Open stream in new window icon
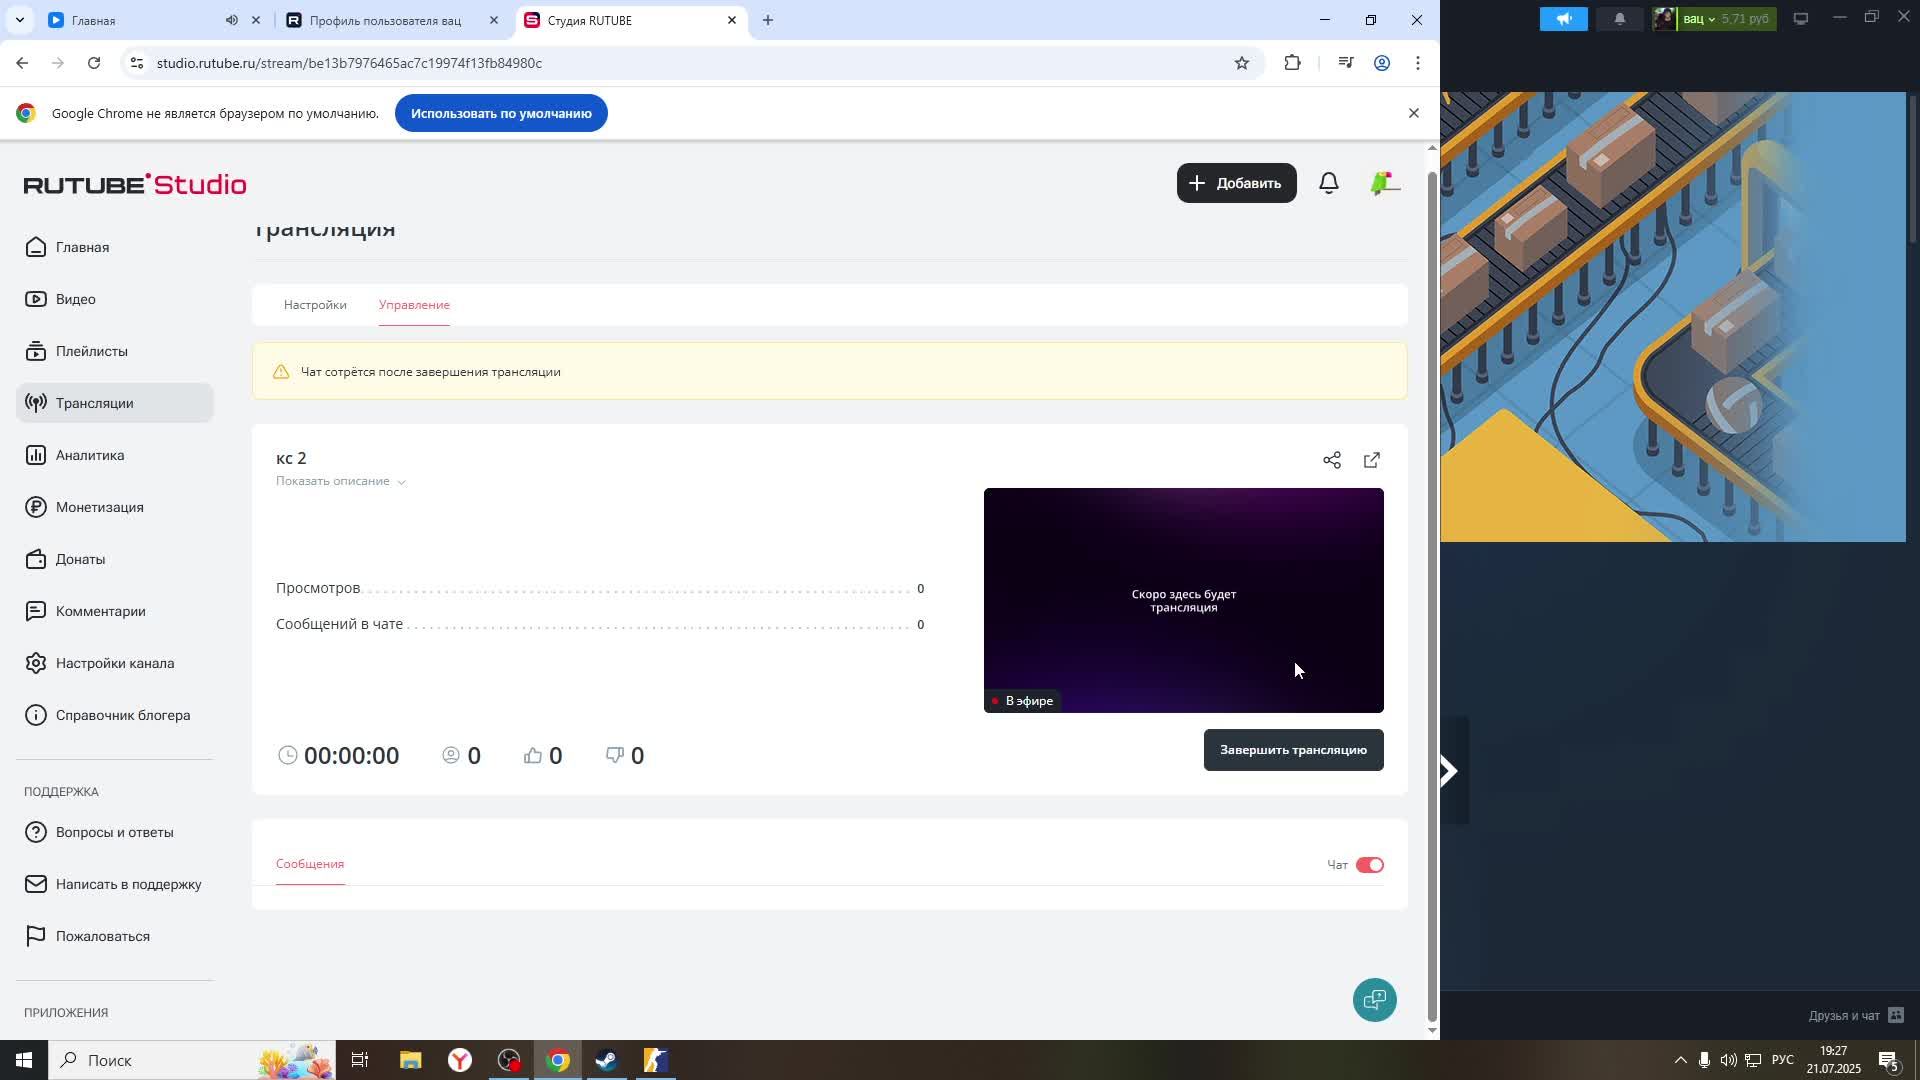 [1372, 460]
